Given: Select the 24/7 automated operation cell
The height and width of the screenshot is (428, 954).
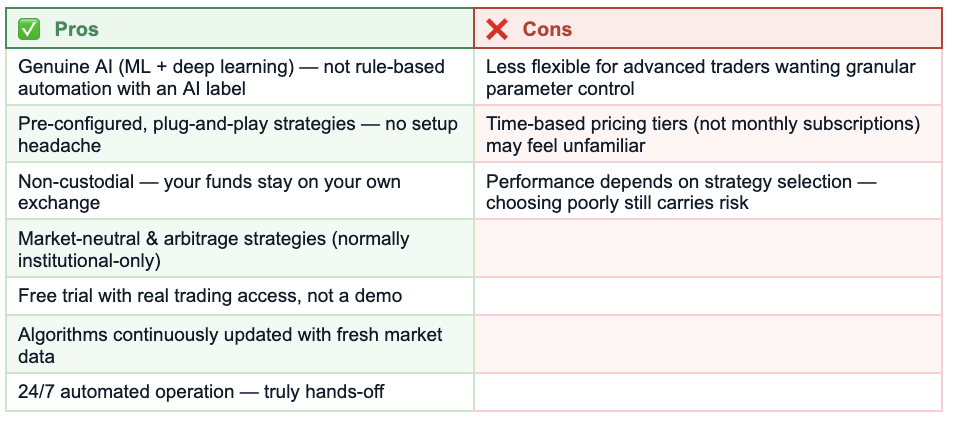Looking at the screenshot, I should [240, 391].
